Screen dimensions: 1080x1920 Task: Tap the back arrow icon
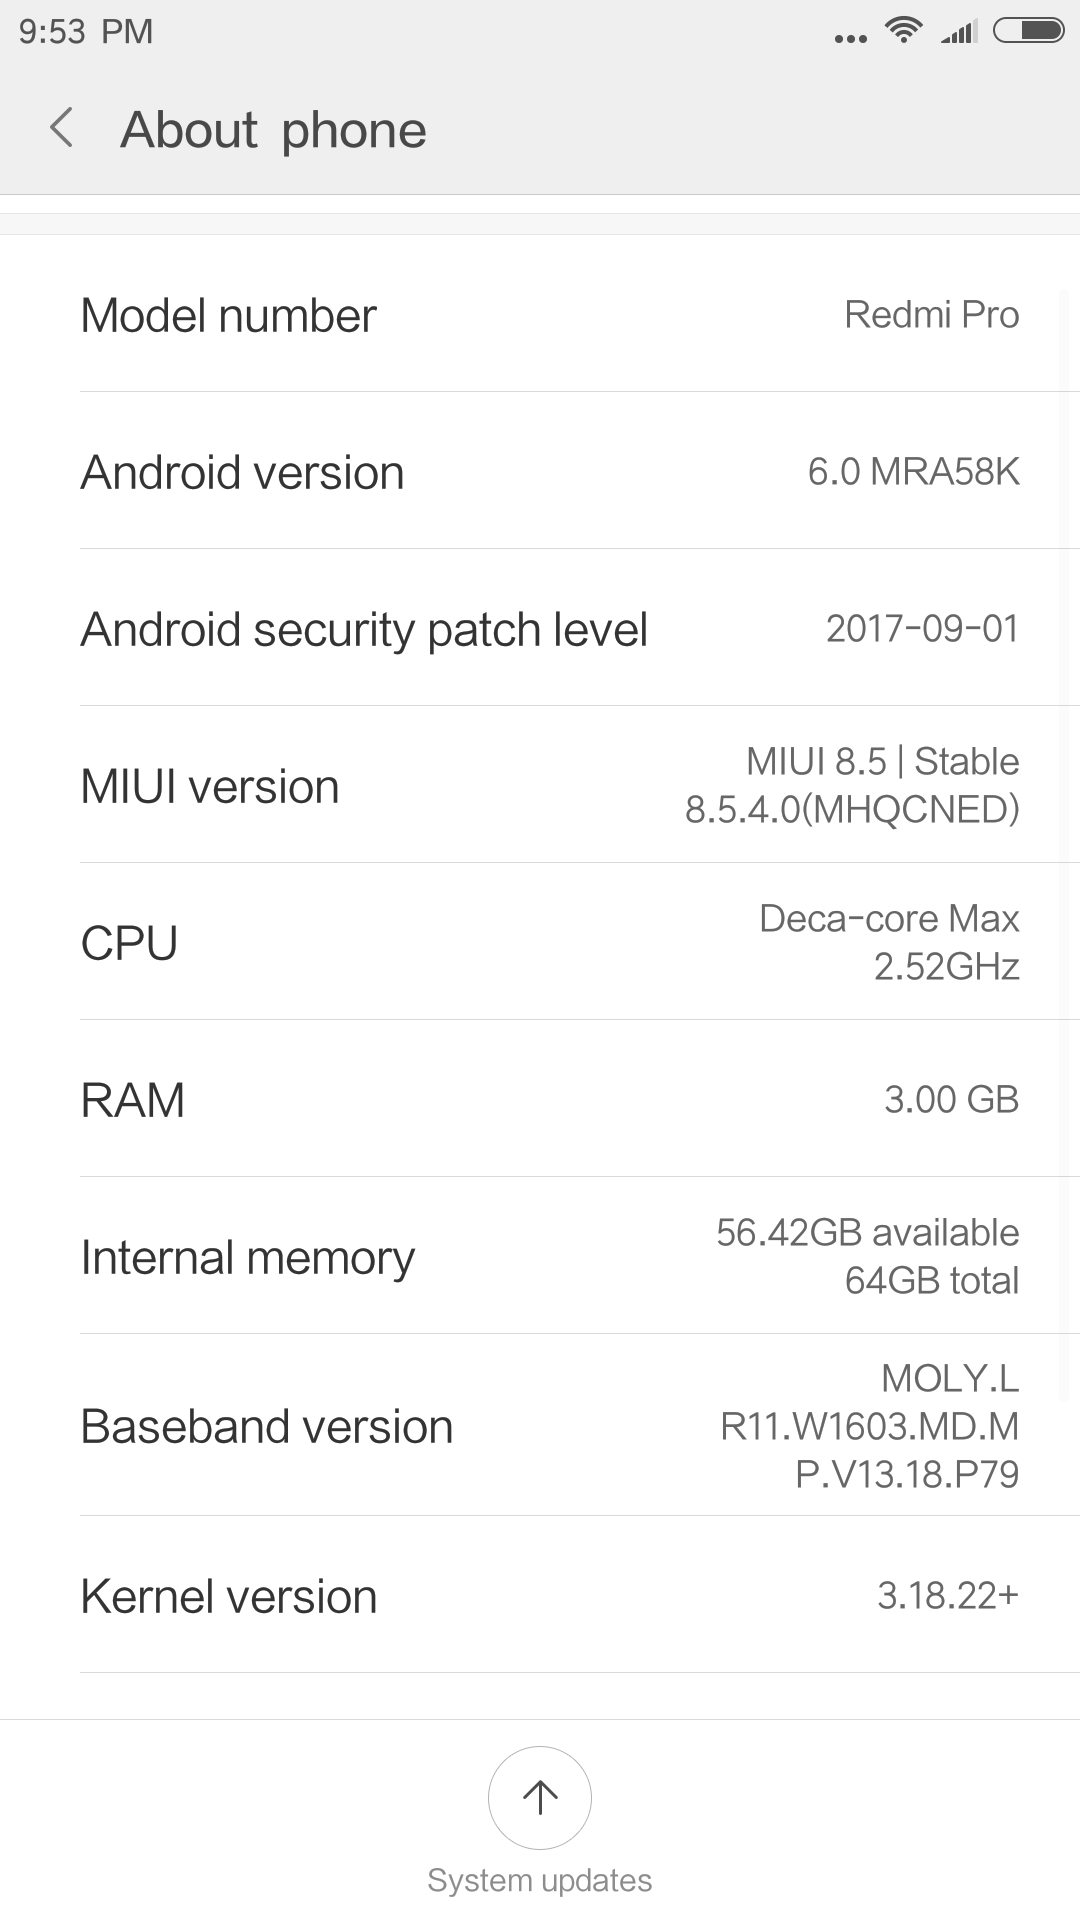[x=62, y=129]
